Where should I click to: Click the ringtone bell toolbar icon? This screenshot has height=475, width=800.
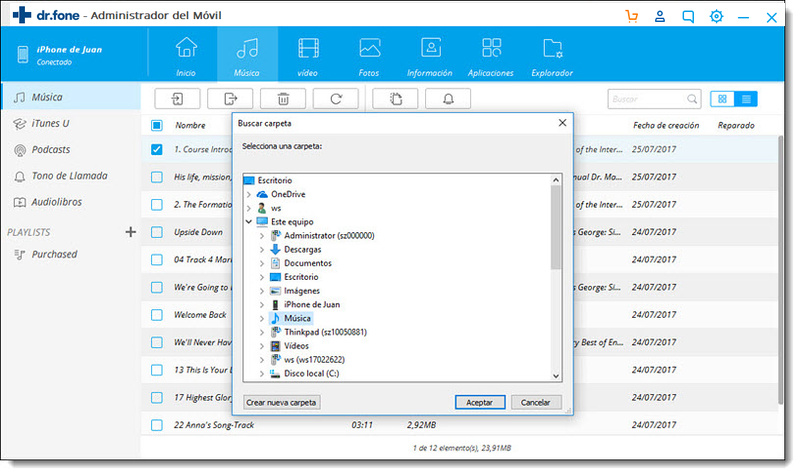[448, 98]
